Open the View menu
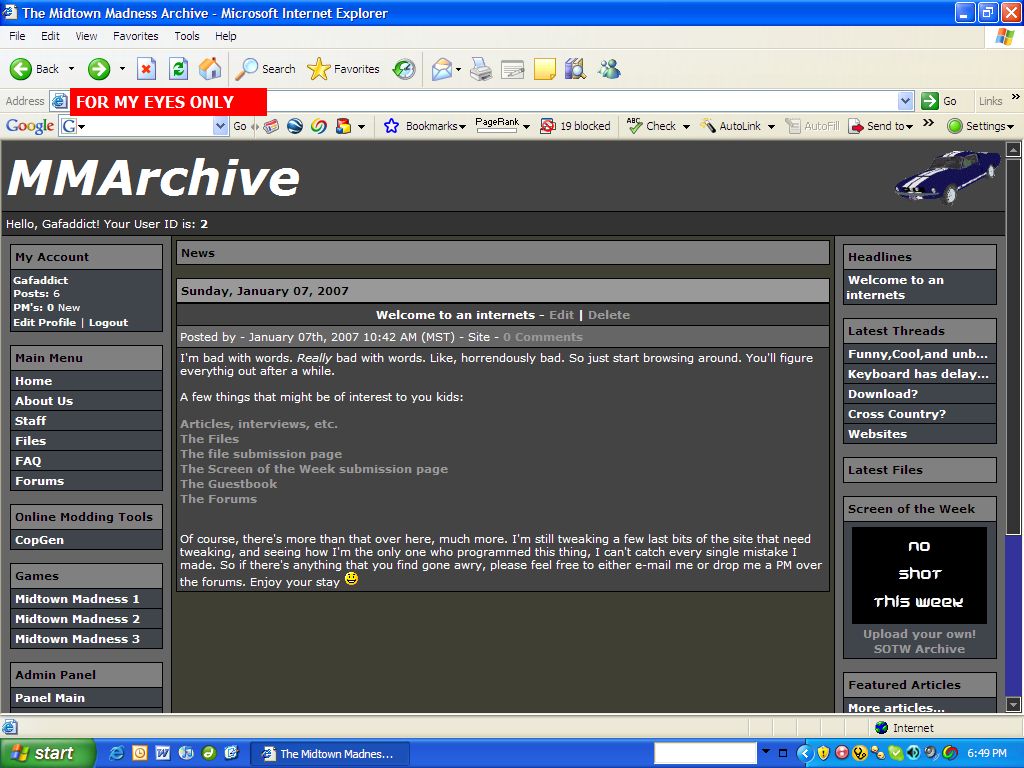This screenshot has height=768, width=1024. click(x=86, y=36)
